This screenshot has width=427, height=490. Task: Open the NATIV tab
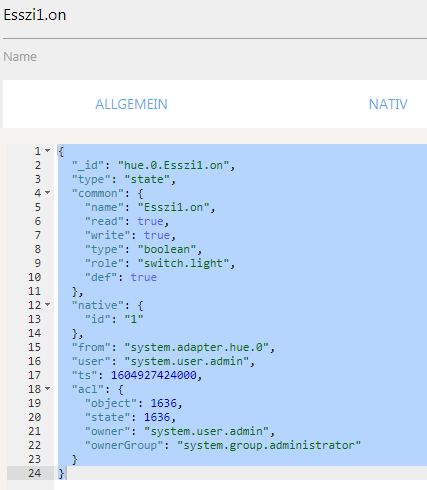coord(388,104)
